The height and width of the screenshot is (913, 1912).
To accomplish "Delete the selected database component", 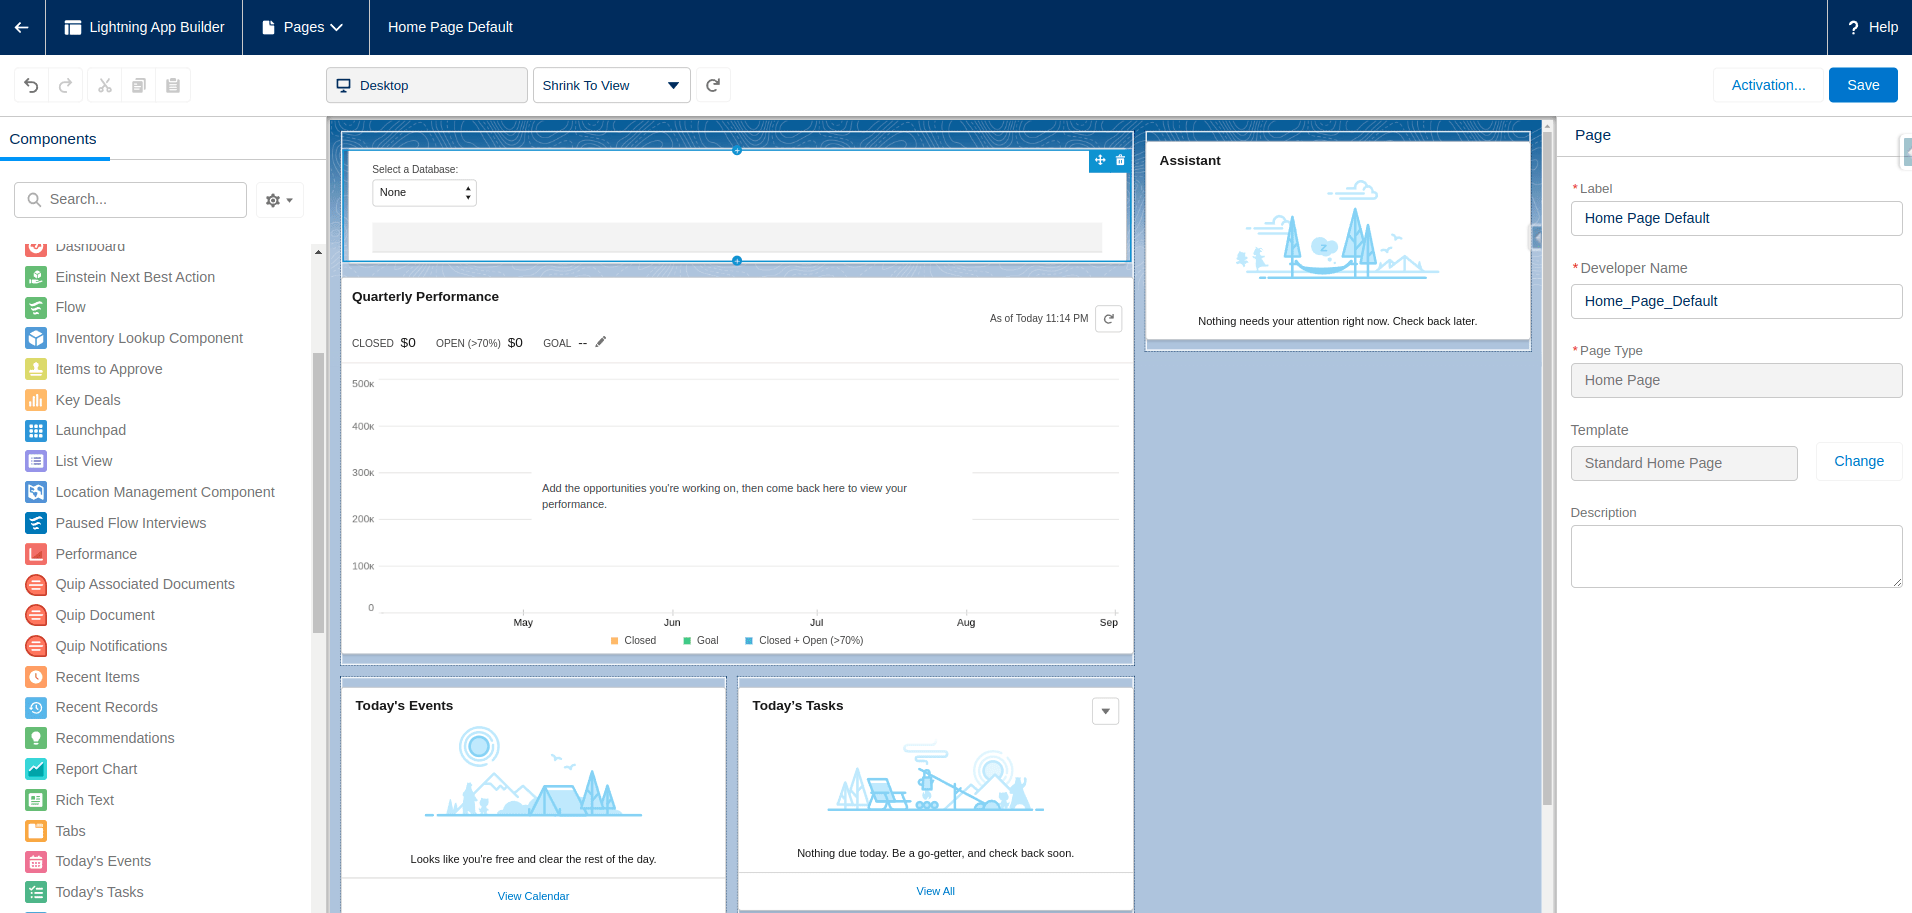I will coord(1120,160).
